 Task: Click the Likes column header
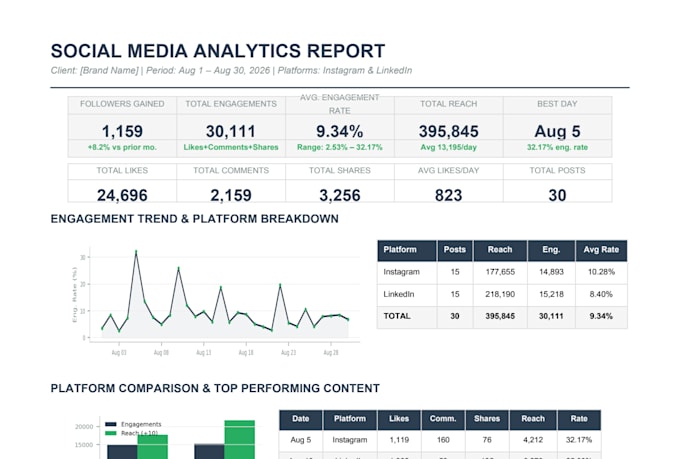pyautogui.click(x=399, y=420)
